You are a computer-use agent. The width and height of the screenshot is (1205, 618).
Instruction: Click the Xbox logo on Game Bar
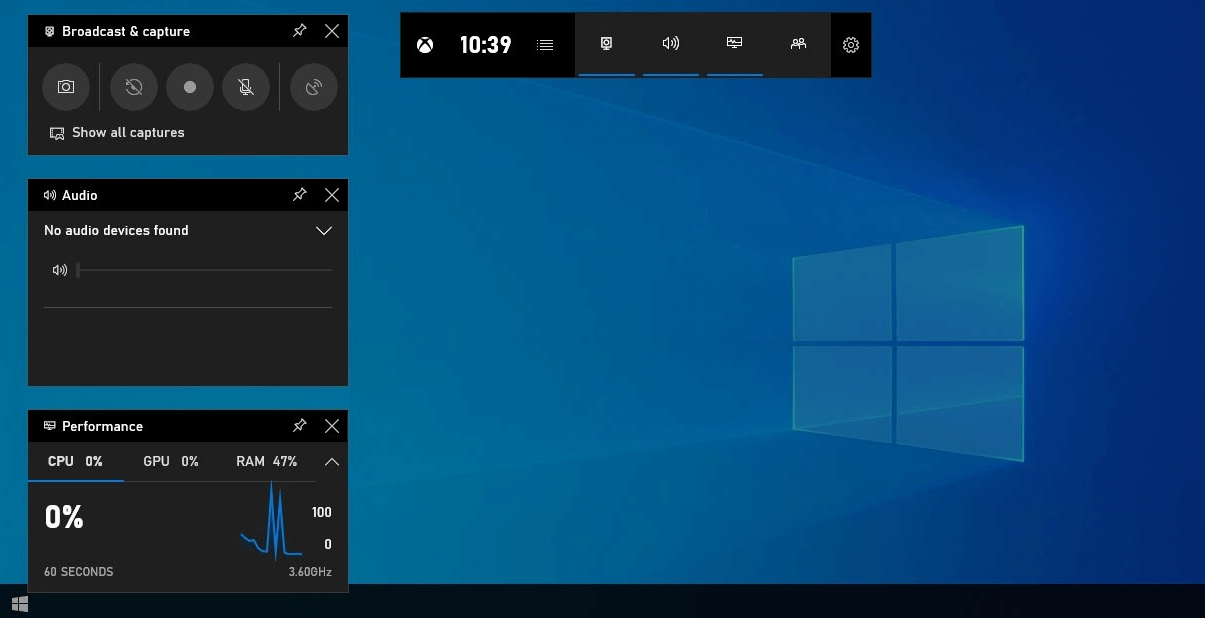click(425, 45)
